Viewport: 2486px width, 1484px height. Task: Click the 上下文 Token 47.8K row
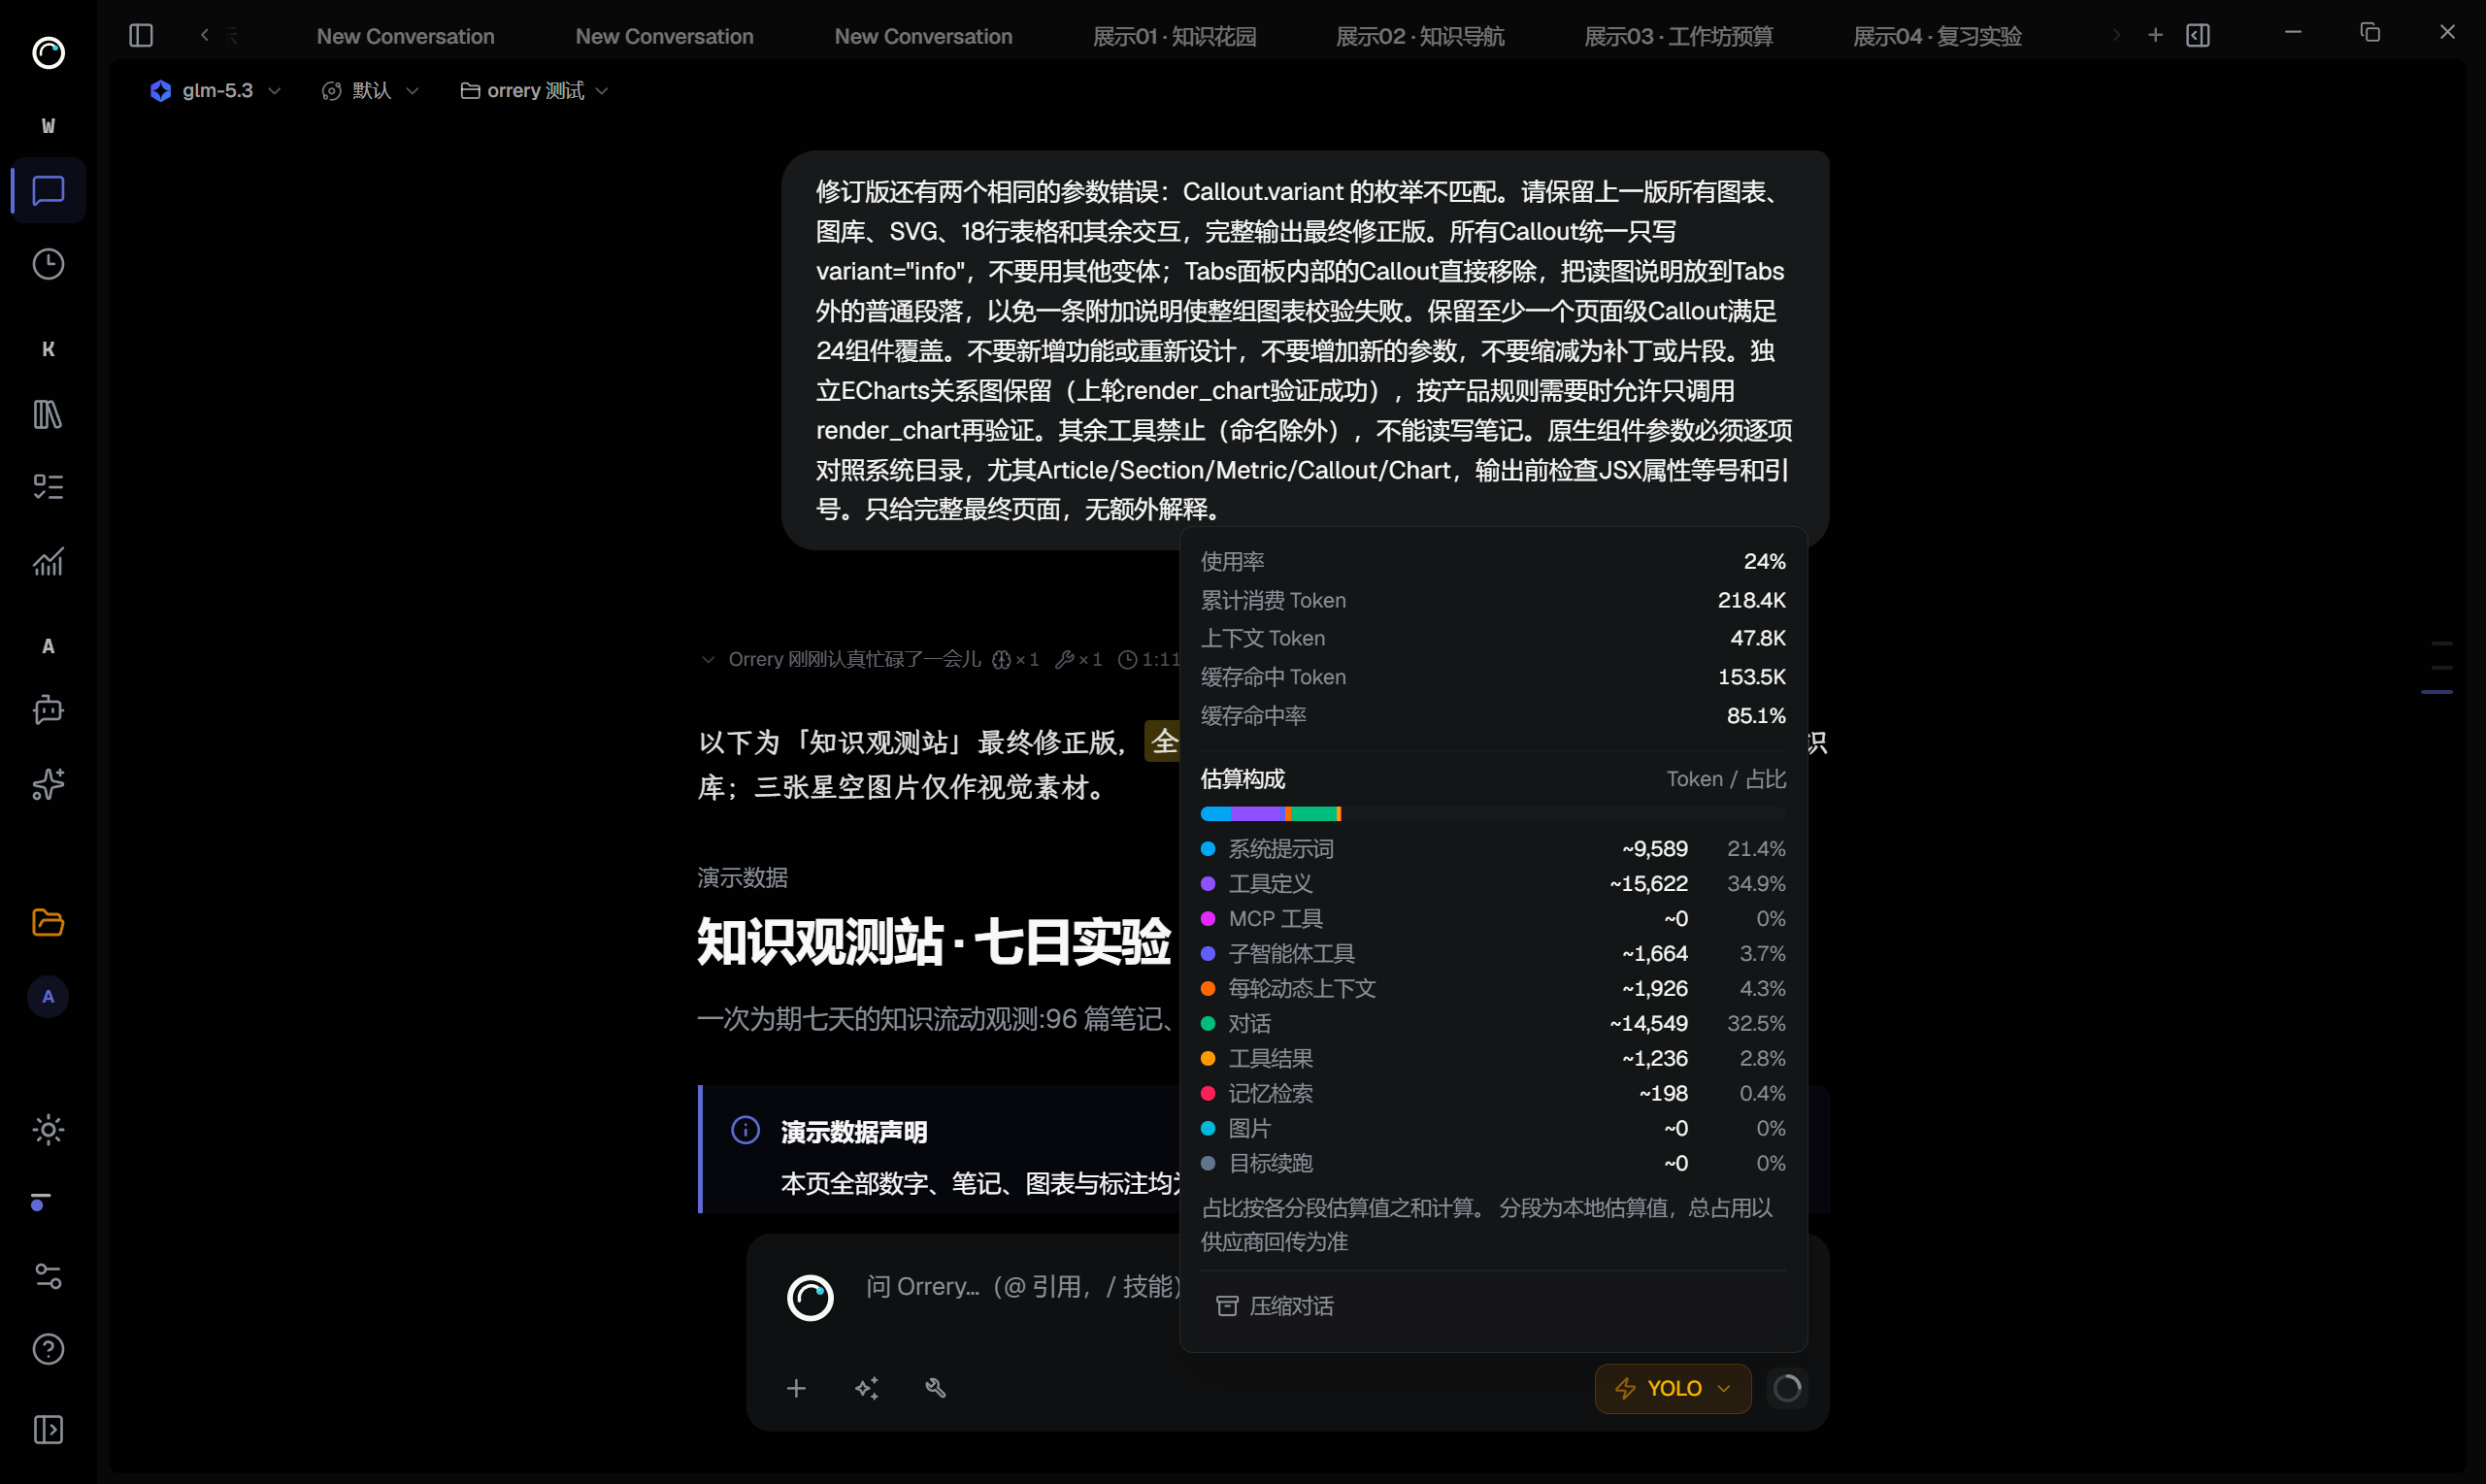(x=1493, y=639)
